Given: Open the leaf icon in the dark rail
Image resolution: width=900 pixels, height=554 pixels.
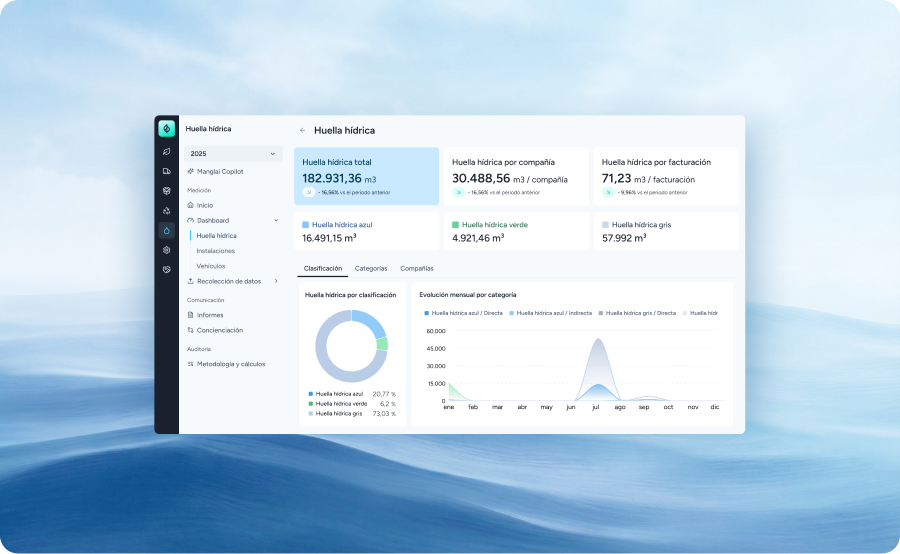Looking at the screenshot, I should (x=166, y=152).
